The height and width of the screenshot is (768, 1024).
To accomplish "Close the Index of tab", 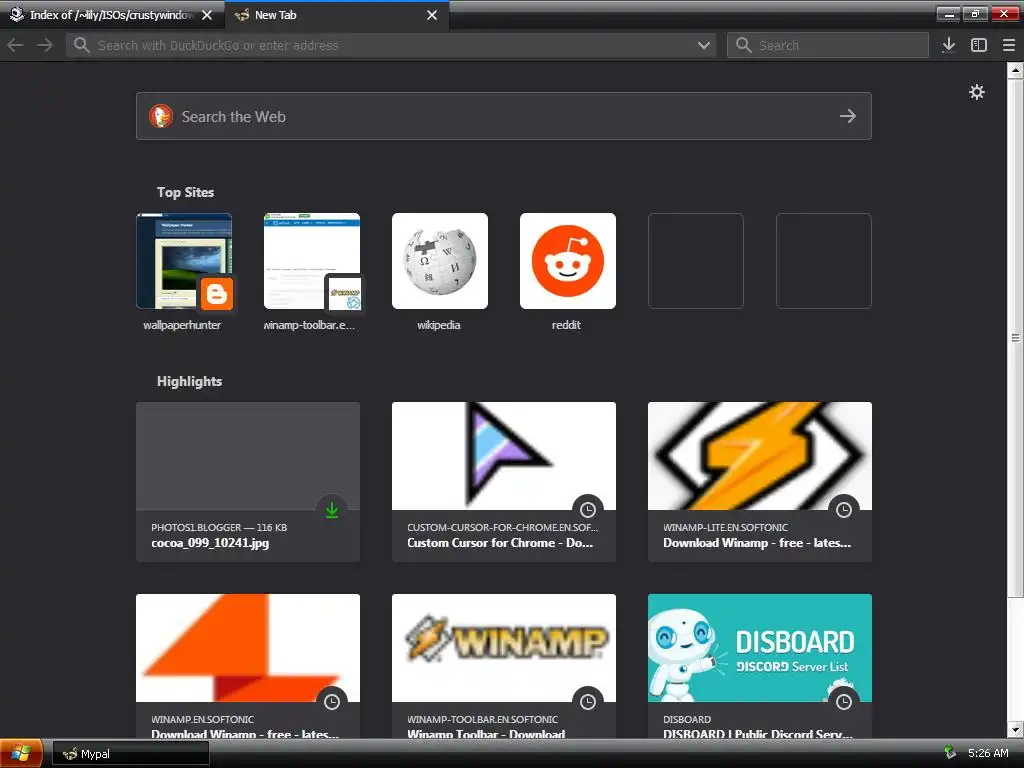I will 207,15.
